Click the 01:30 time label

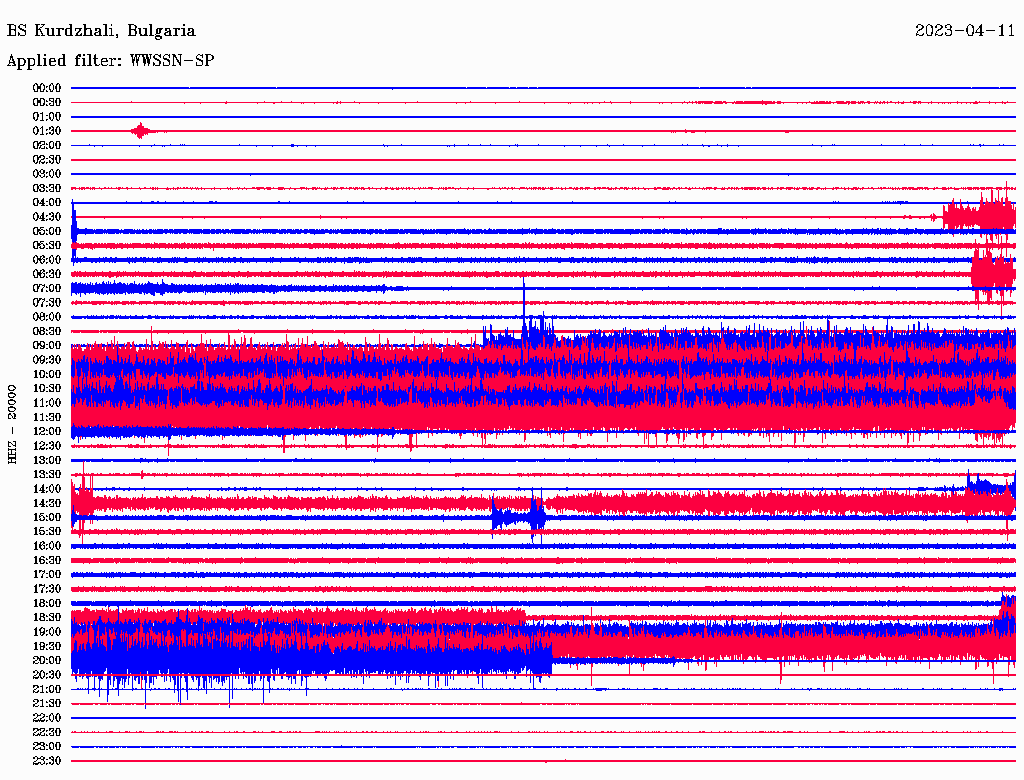47,131
